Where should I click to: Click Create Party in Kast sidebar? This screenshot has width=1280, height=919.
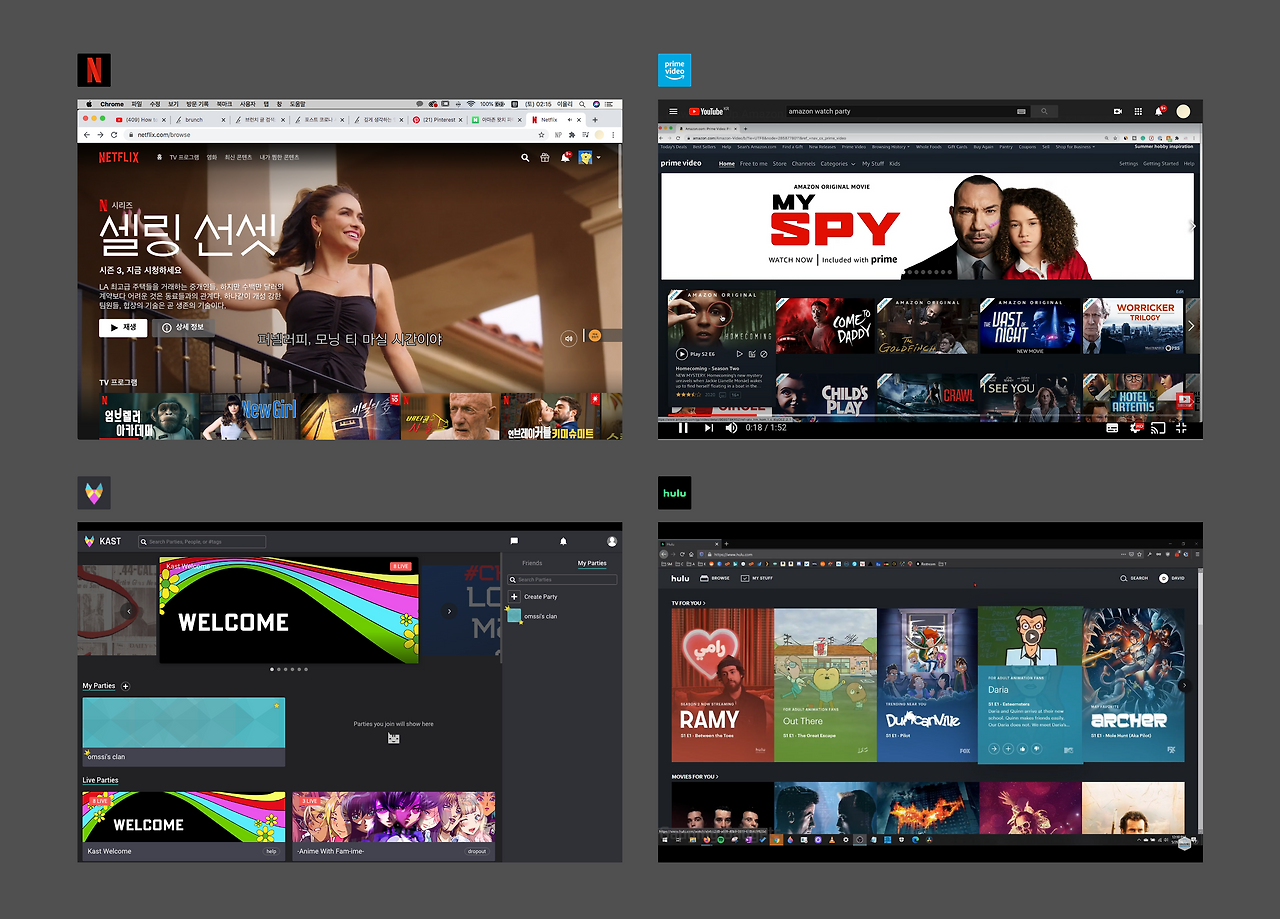pos(534,597)
